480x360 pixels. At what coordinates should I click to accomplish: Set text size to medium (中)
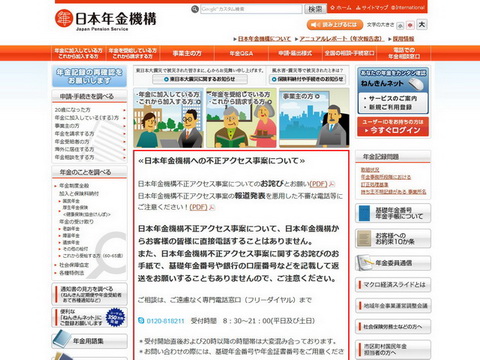pyautogui.click(x=410, y=25)
